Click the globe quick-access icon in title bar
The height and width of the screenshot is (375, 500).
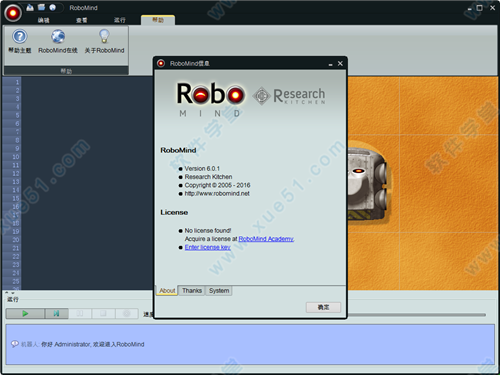point(52,7)
